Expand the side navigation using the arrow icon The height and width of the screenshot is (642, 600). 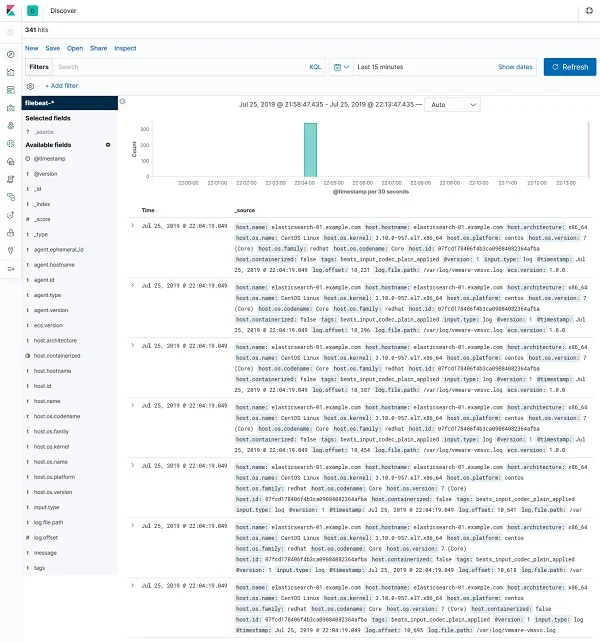tap(11, 269)
